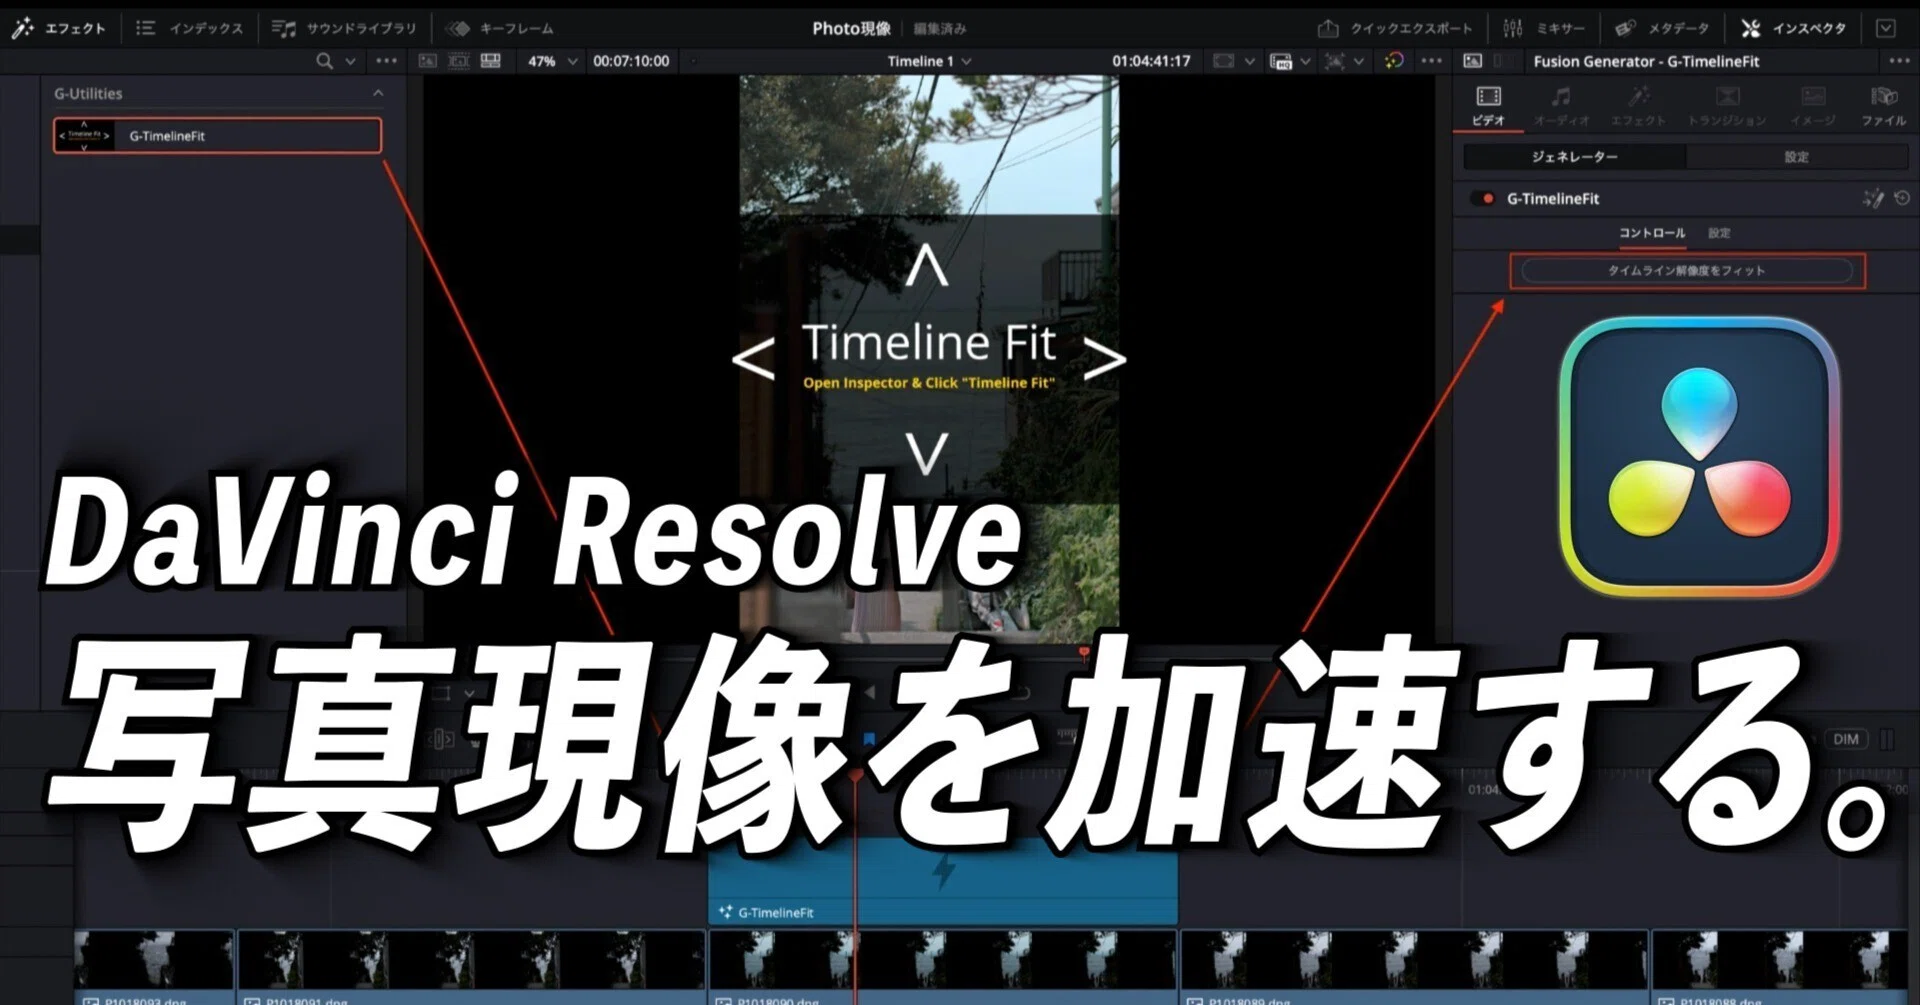Select the P1018093.dng timeline clip
This screenshot has width=1920, height=1005.
point(154,968)
